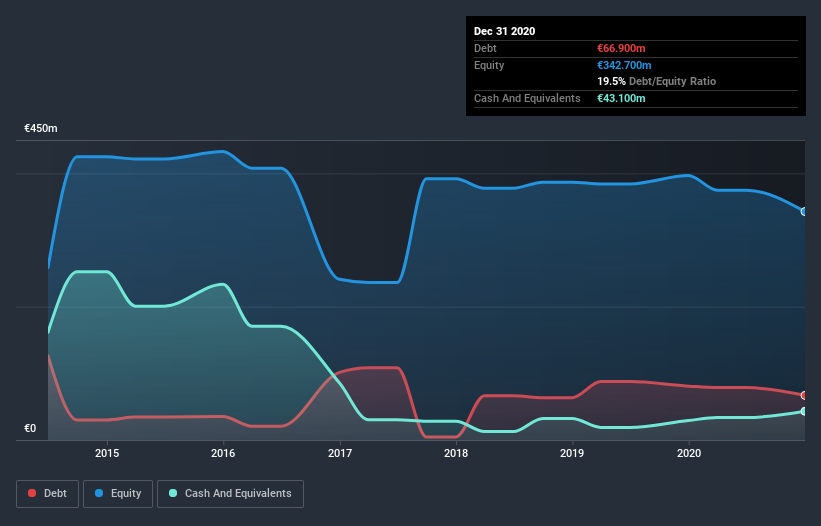The width and height of the screenshot is (821, 526).
Task: Toggle the Equity legend button
Action: [118, 494]
